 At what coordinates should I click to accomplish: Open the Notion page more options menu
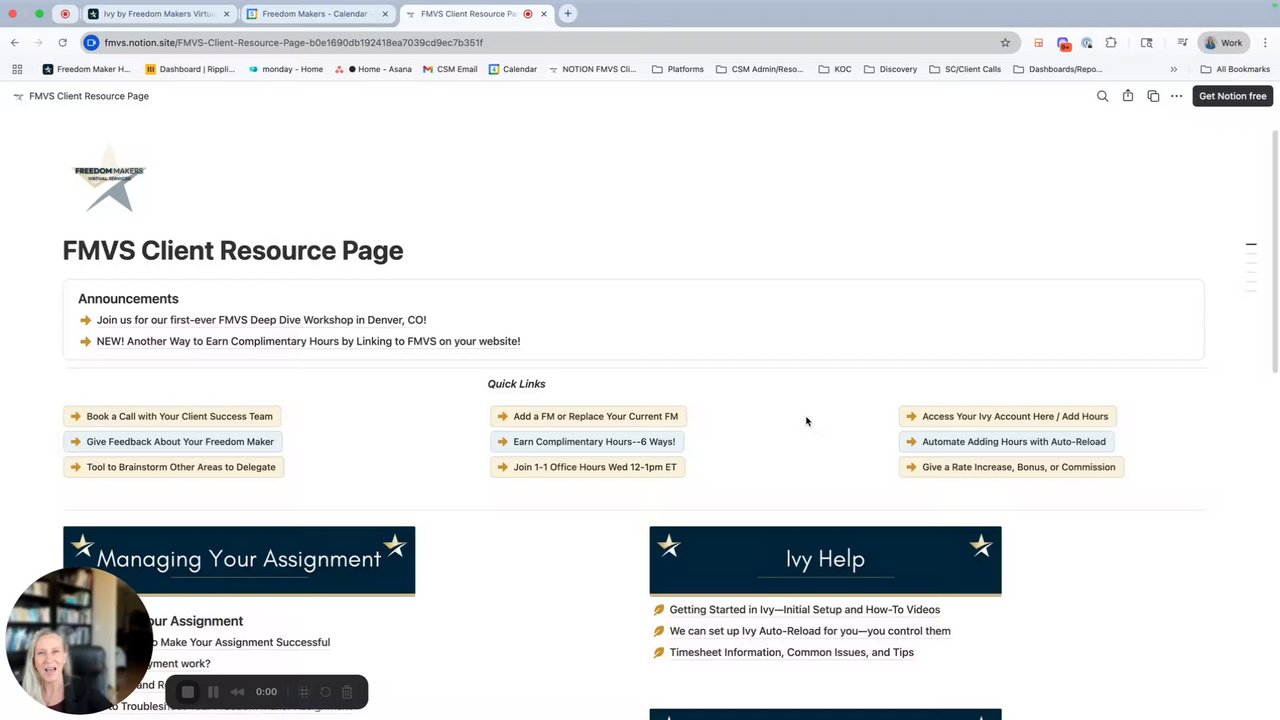pyautogui.click(x=1177, y=96)
